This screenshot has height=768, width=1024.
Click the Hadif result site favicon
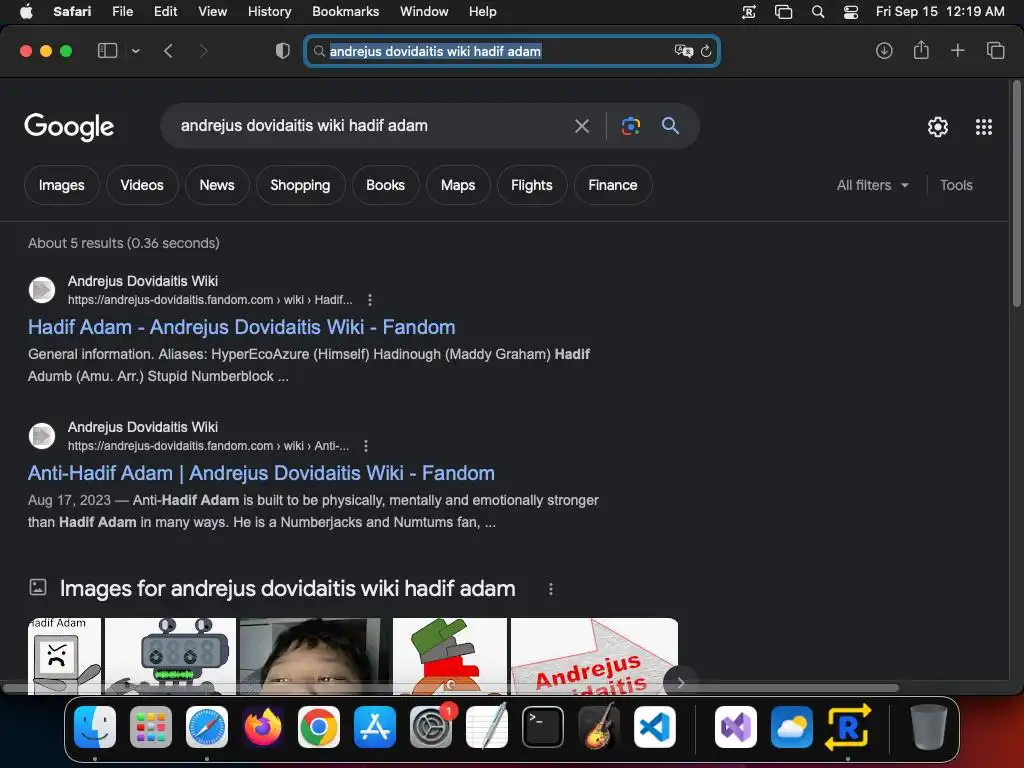click(x=42, y=290)
